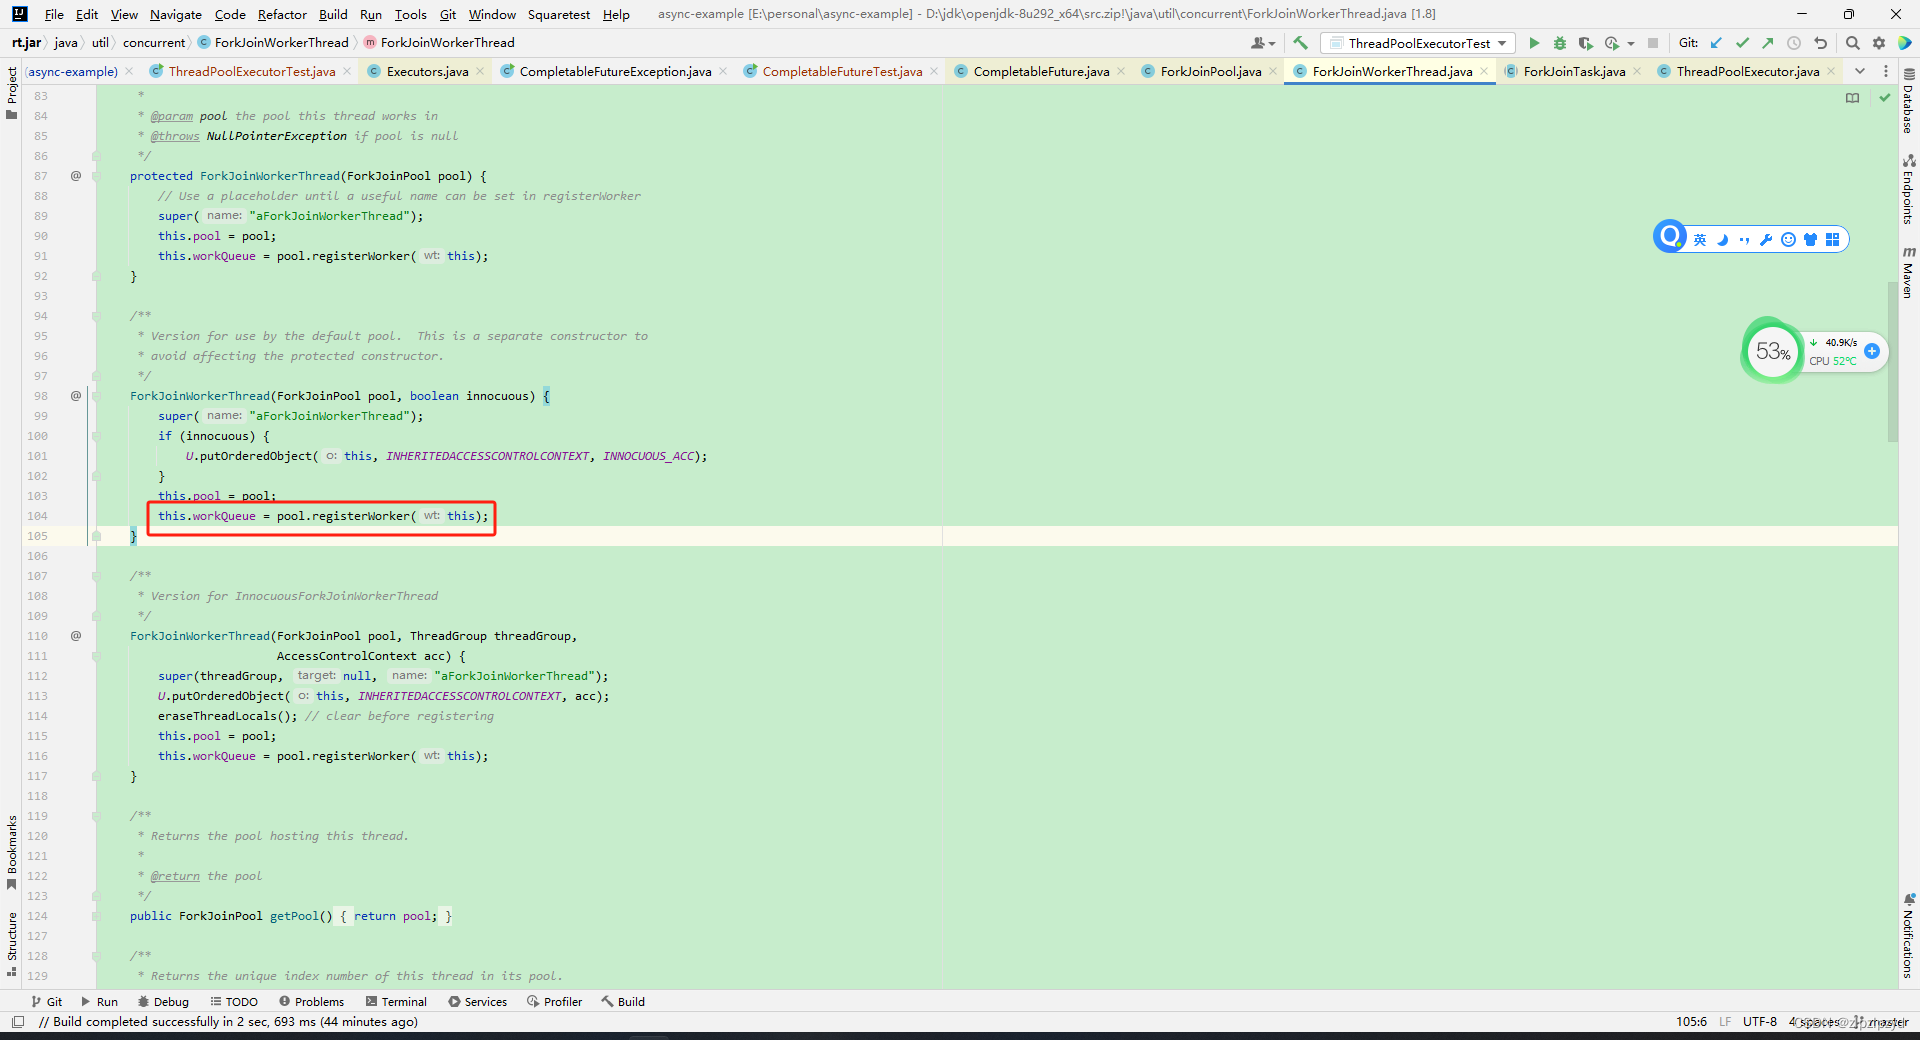Open run configuration ThreadPoolExecutorTest dropdown
This screenshot has height=1040, width=1920.
point(1418,43)
